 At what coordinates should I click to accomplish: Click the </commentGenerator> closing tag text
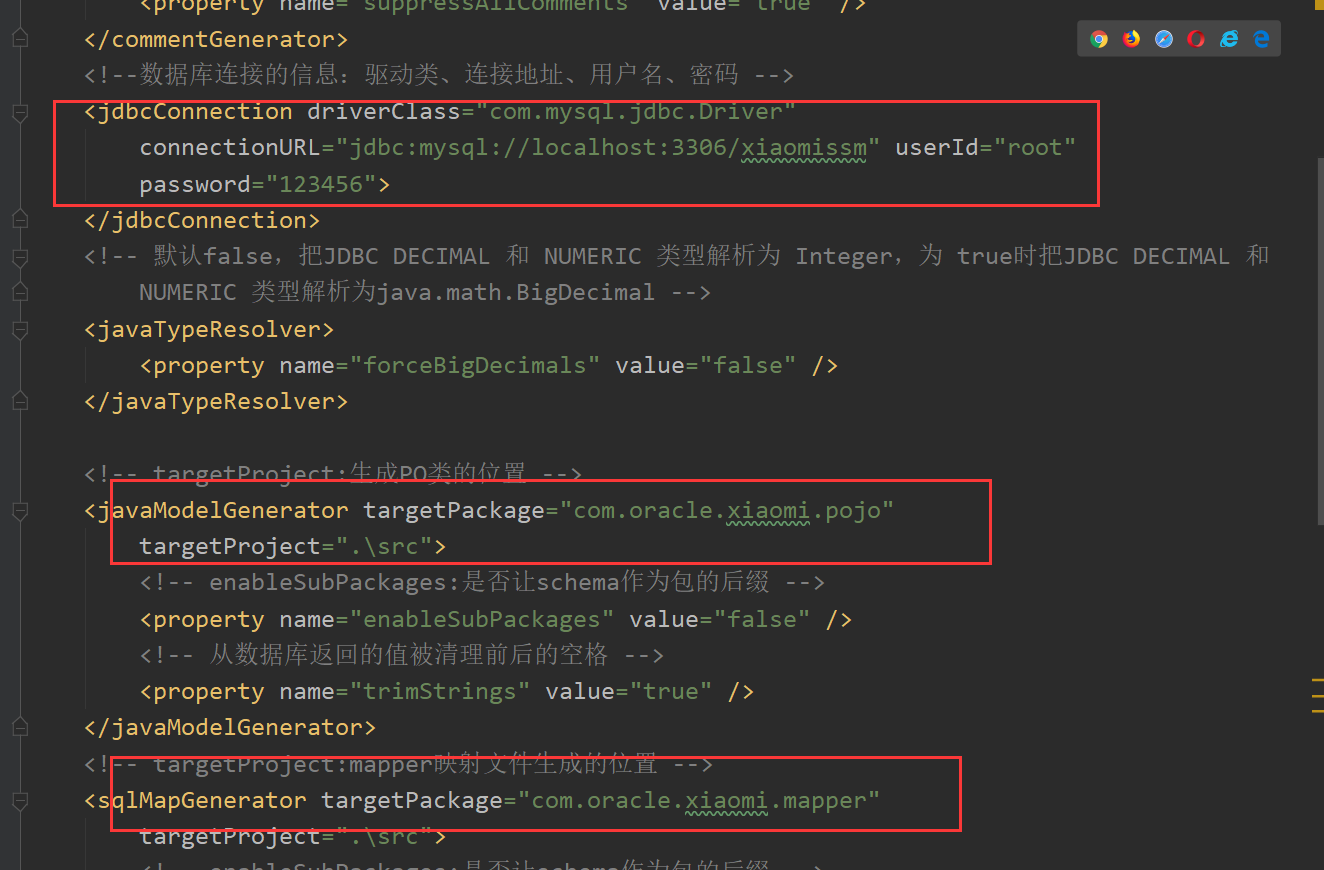tap(216, 39)
